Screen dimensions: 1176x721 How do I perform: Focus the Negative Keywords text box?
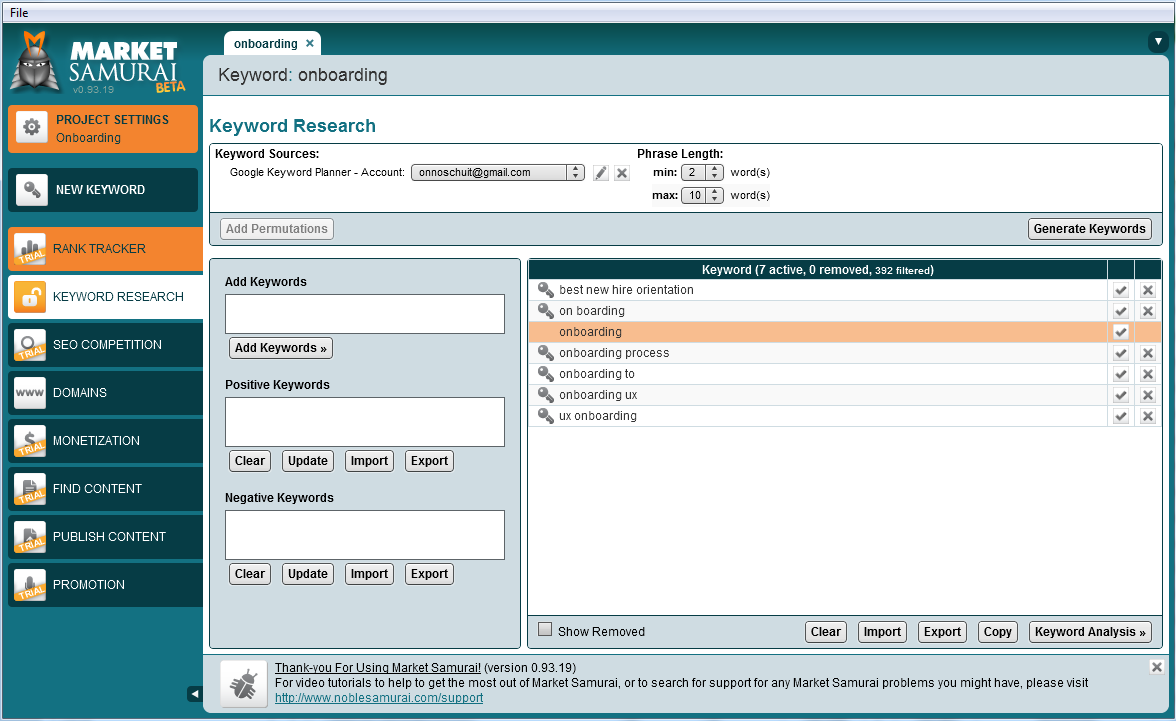click(x=364, y=535)
